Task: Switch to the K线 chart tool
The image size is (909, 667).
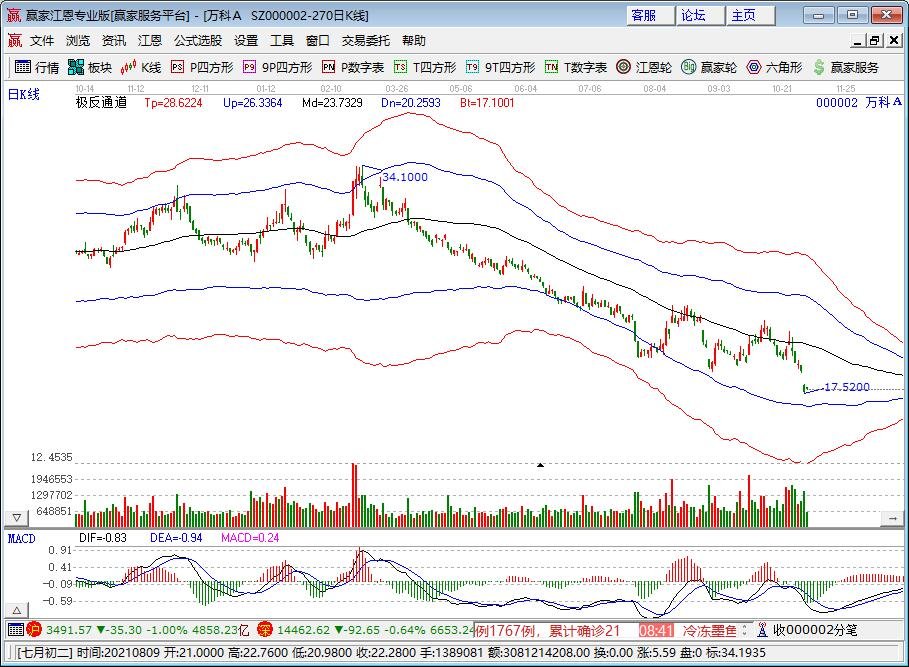Action: (141, 67)
